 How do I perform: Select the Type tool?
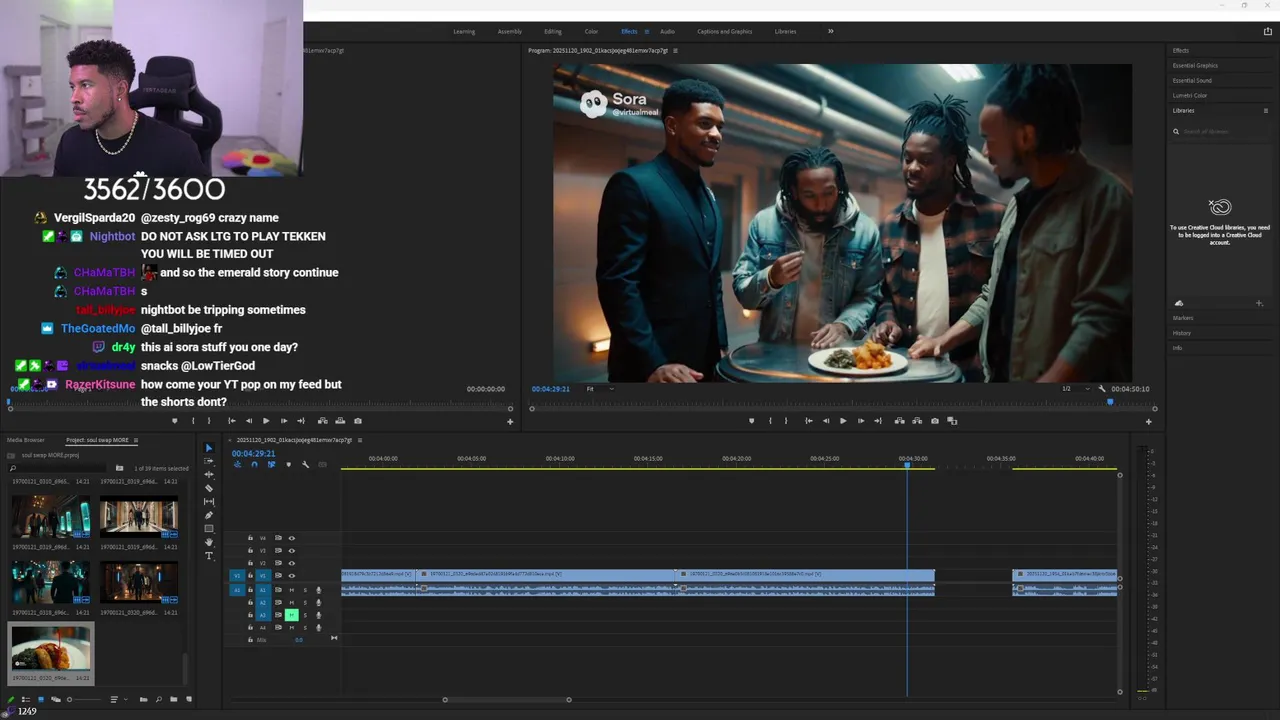click(x=209, y=555)
